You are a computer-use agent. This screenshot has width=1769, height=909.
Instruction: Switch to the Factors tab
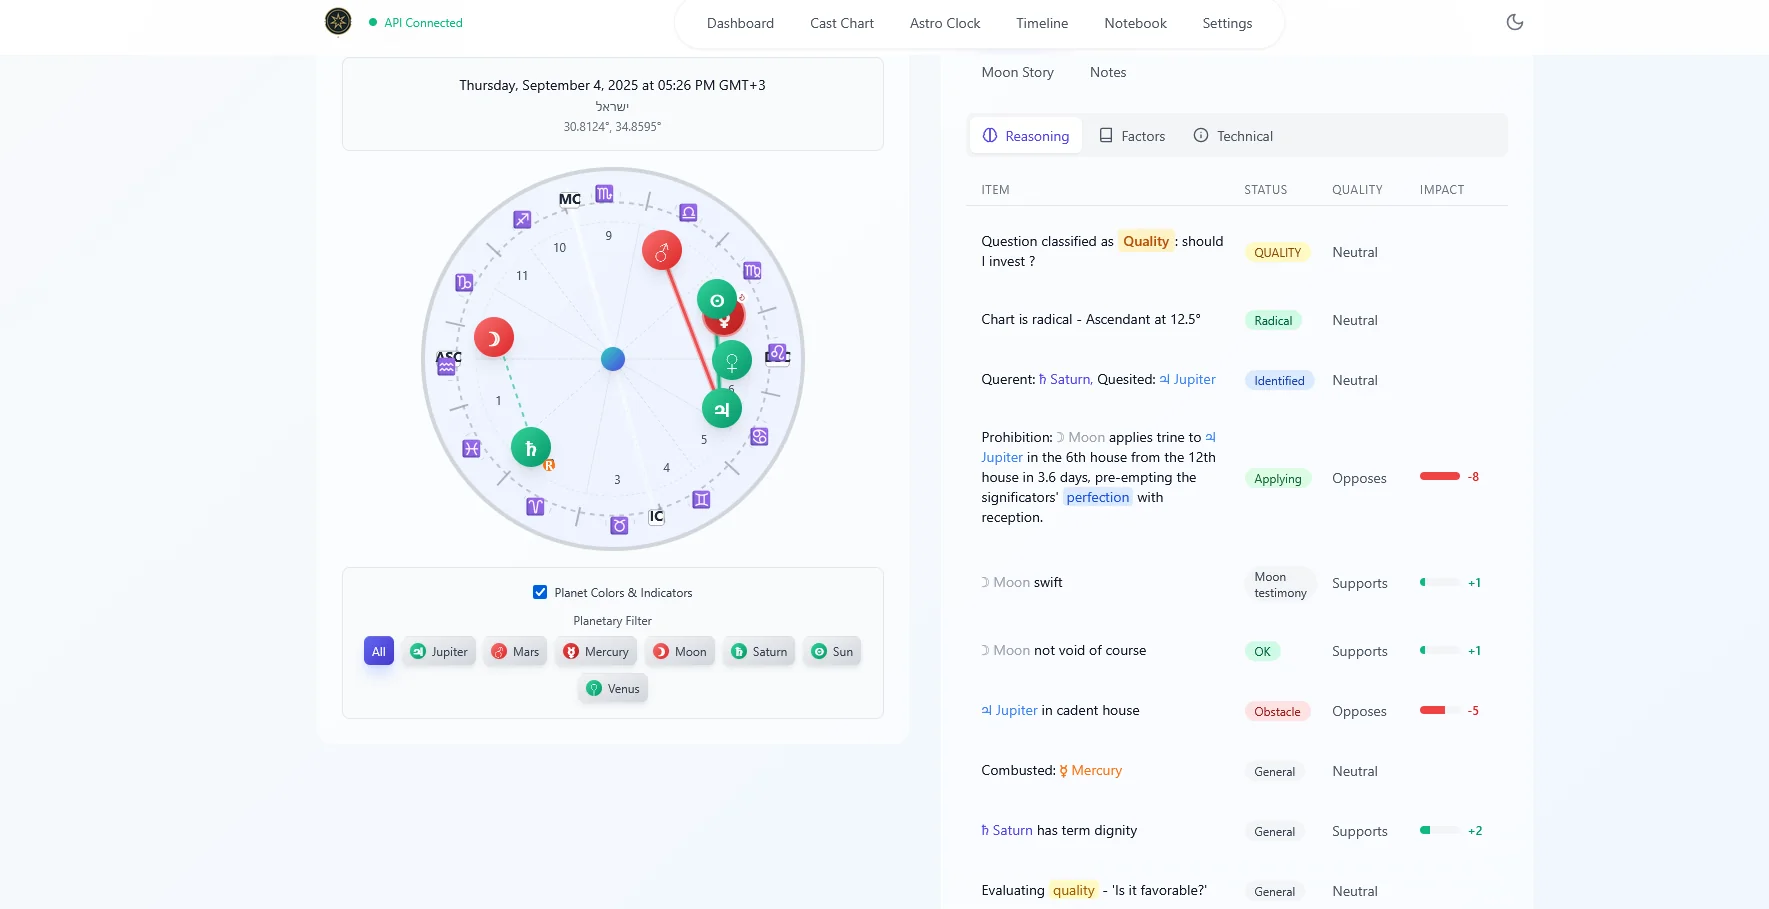pyautogui.click(x=1132, y=136)
